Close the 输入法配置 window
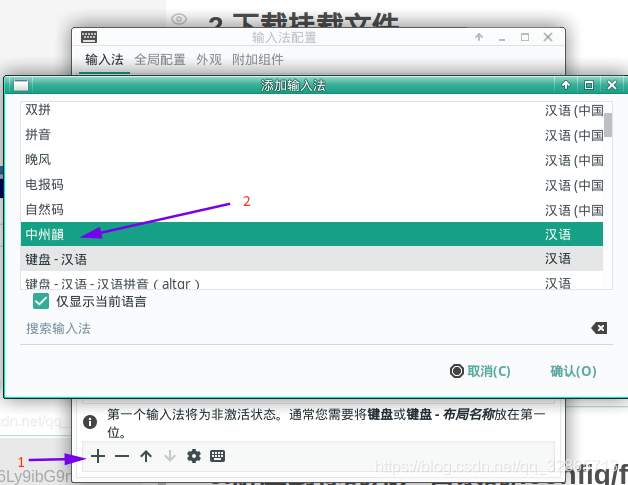The width and height of the screenshot is (628, 485). coord(548,37)
